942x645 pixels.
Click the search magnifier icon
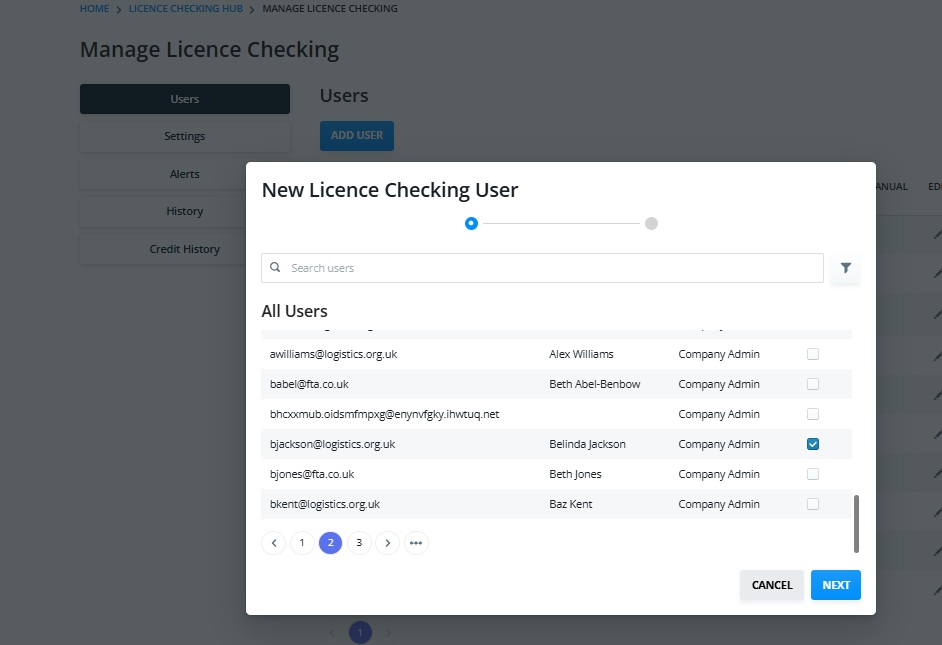275,267
